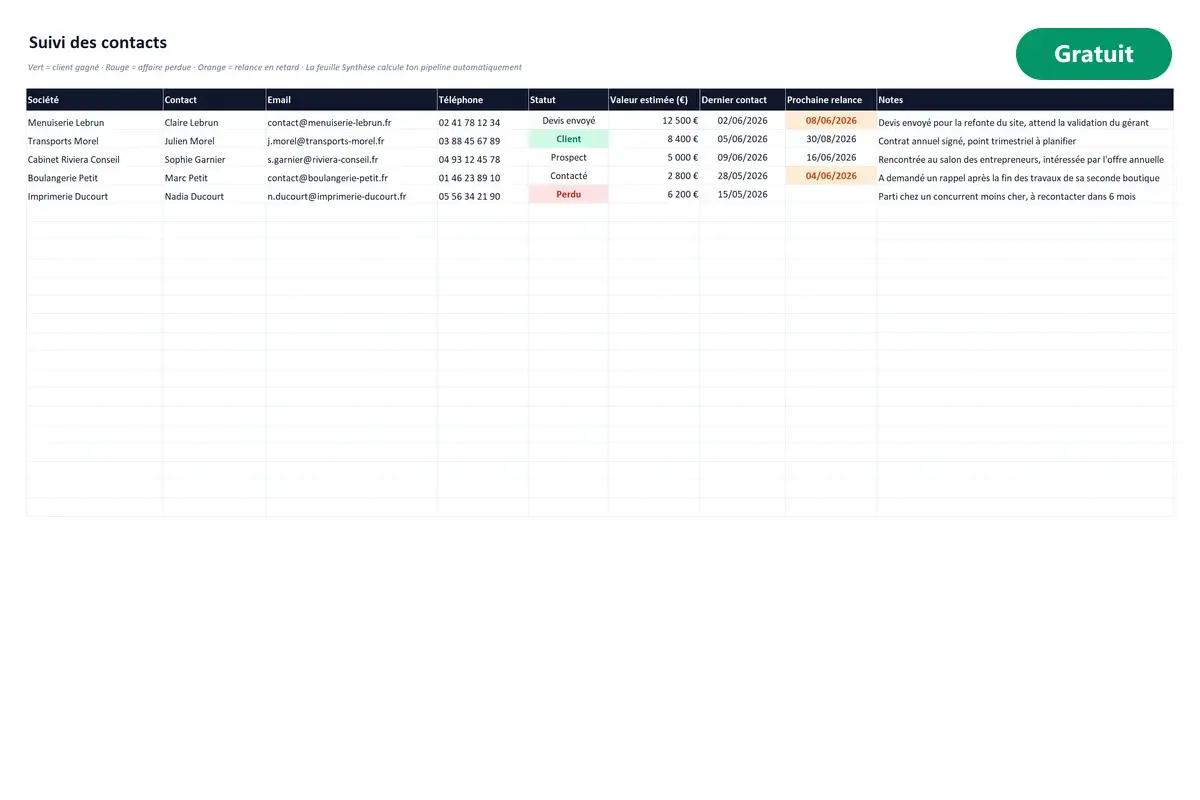Click the Contacté status cell
Screen dimensions: 1200x800
coord(568,176)
